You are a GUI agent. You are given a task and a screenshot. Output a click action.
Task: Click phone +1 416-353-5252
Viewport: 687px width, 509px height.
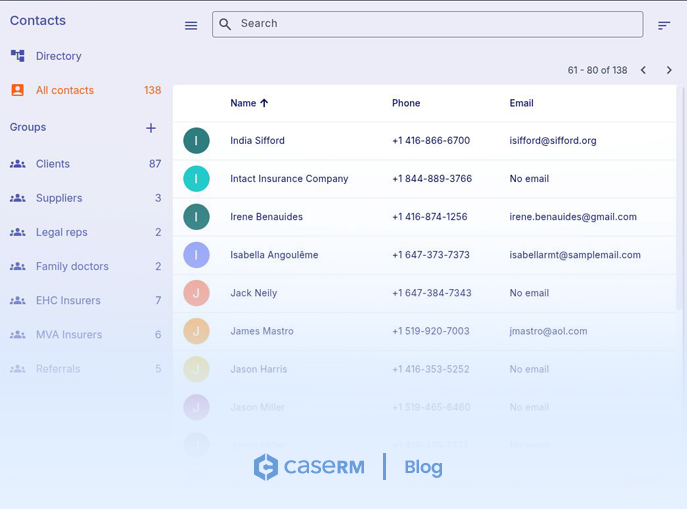(430, 369)
